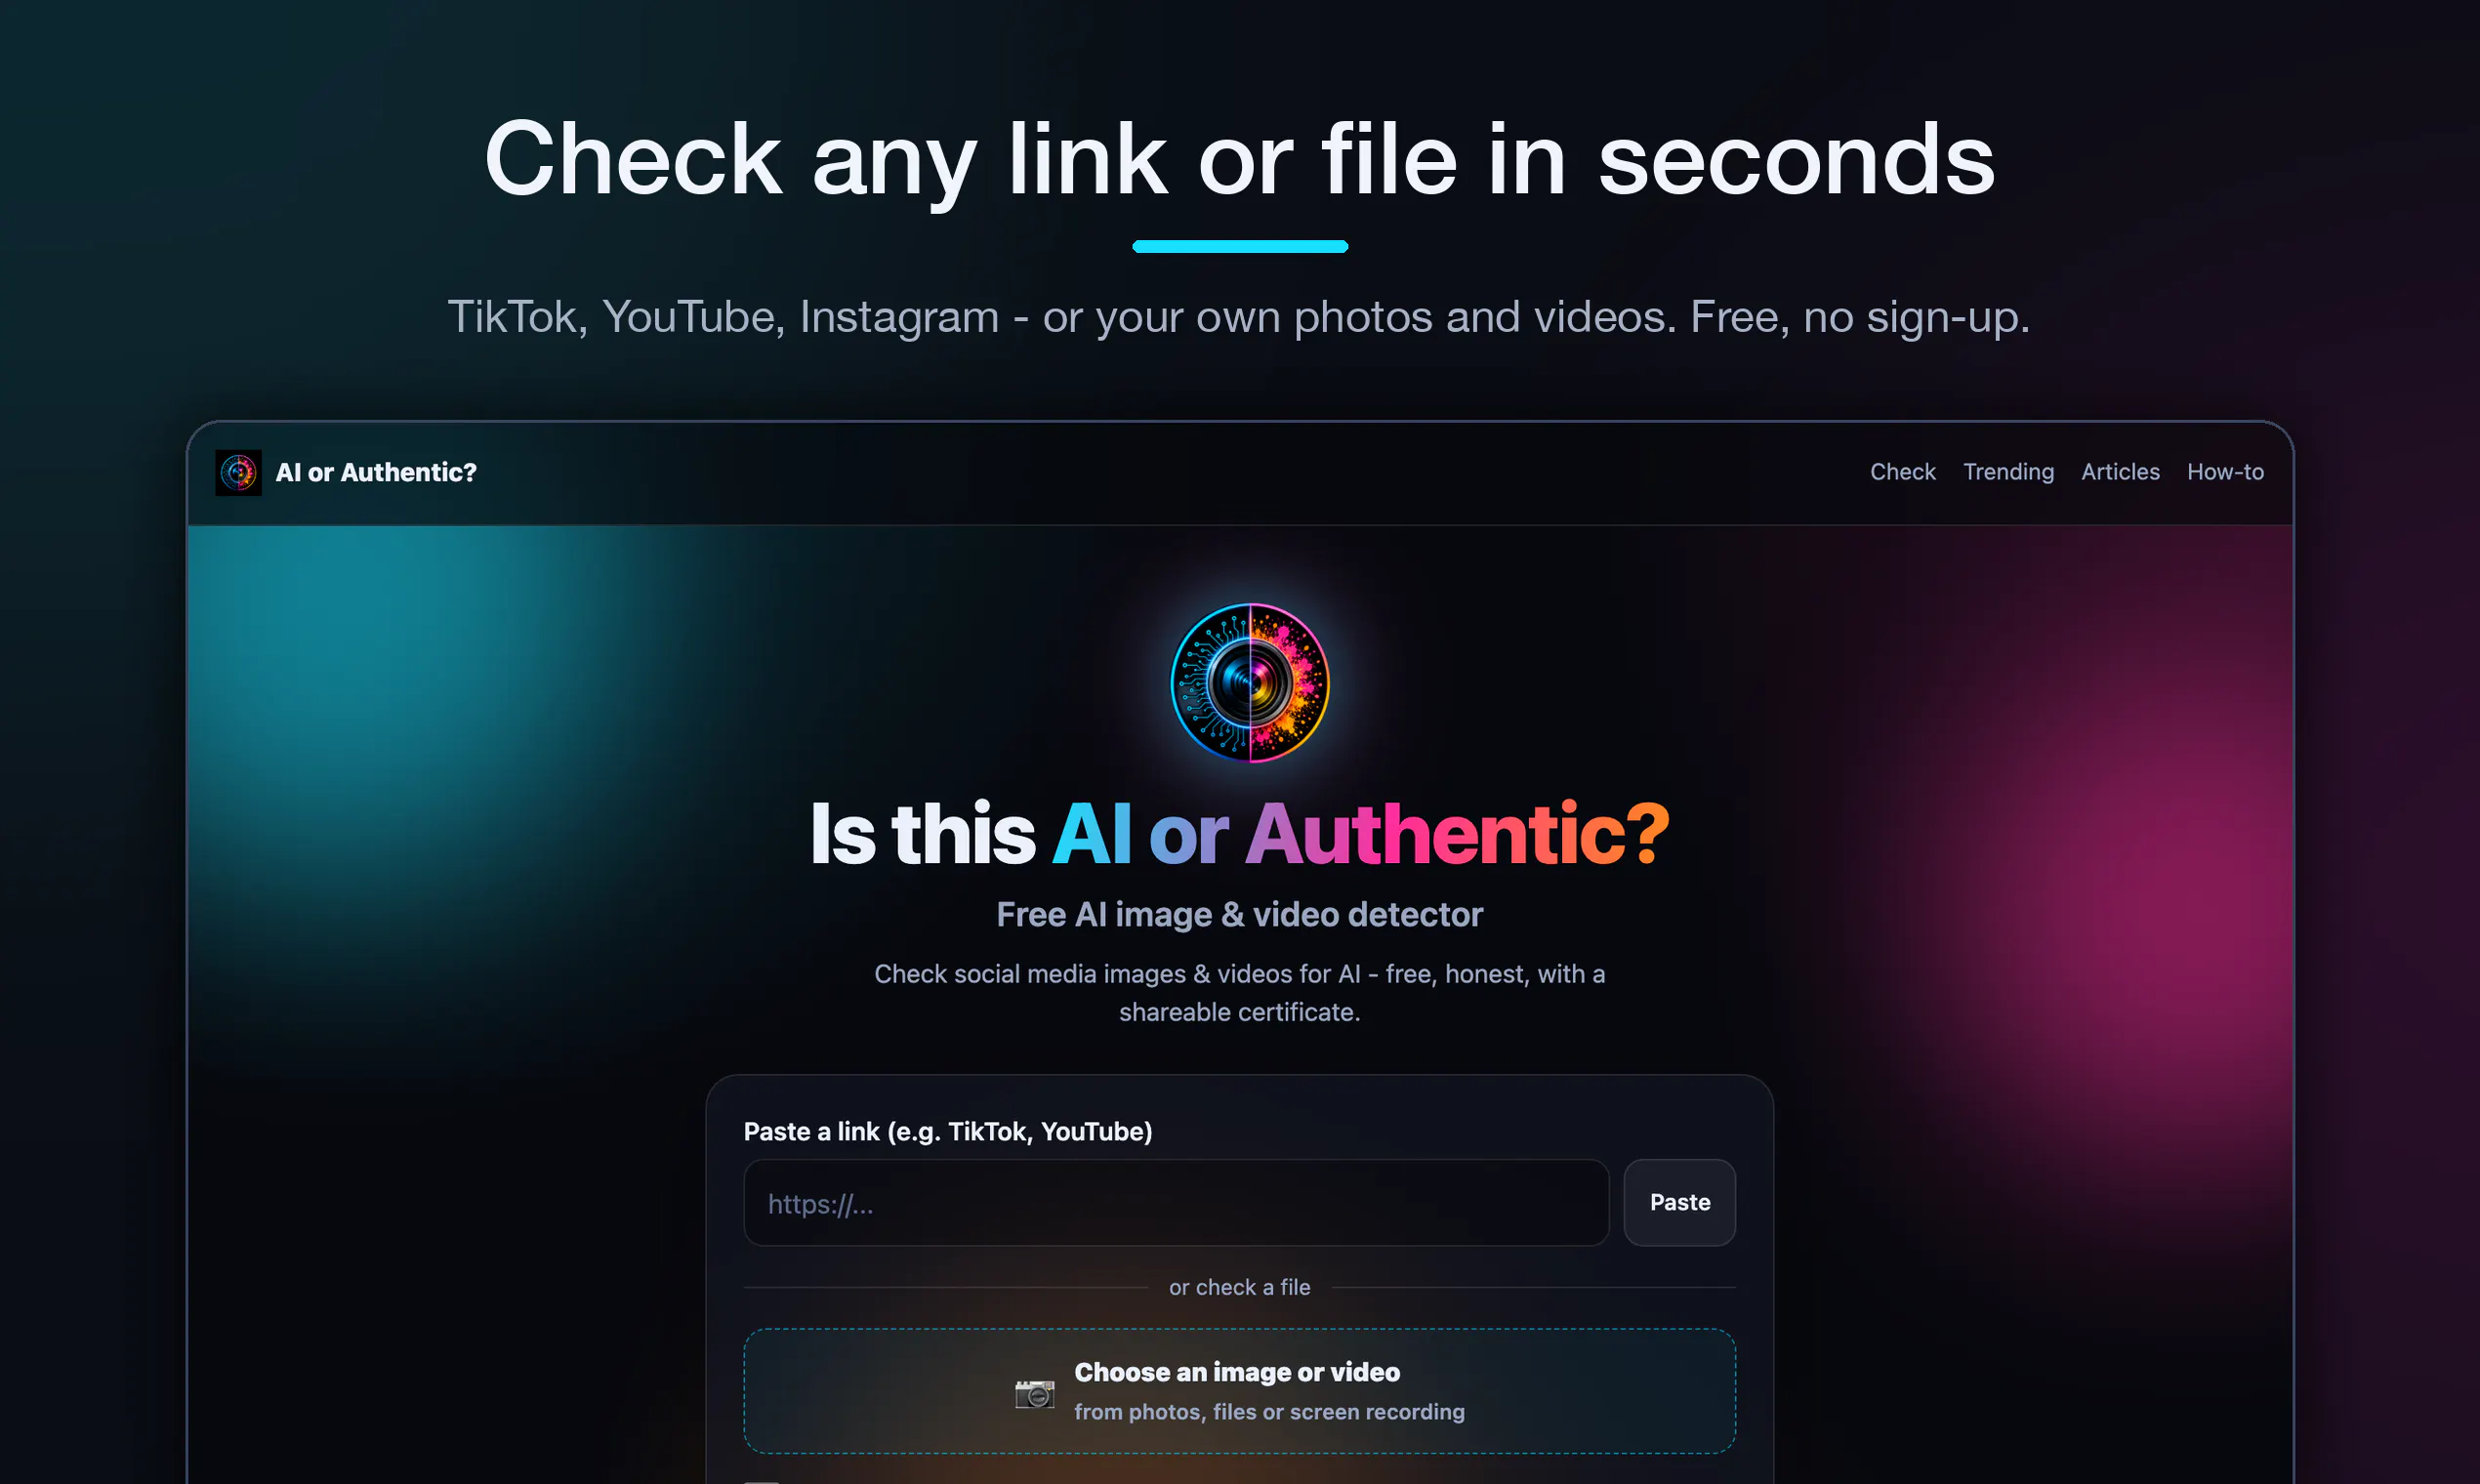Select 'Choose an image or video' text

point(1237,1372)
